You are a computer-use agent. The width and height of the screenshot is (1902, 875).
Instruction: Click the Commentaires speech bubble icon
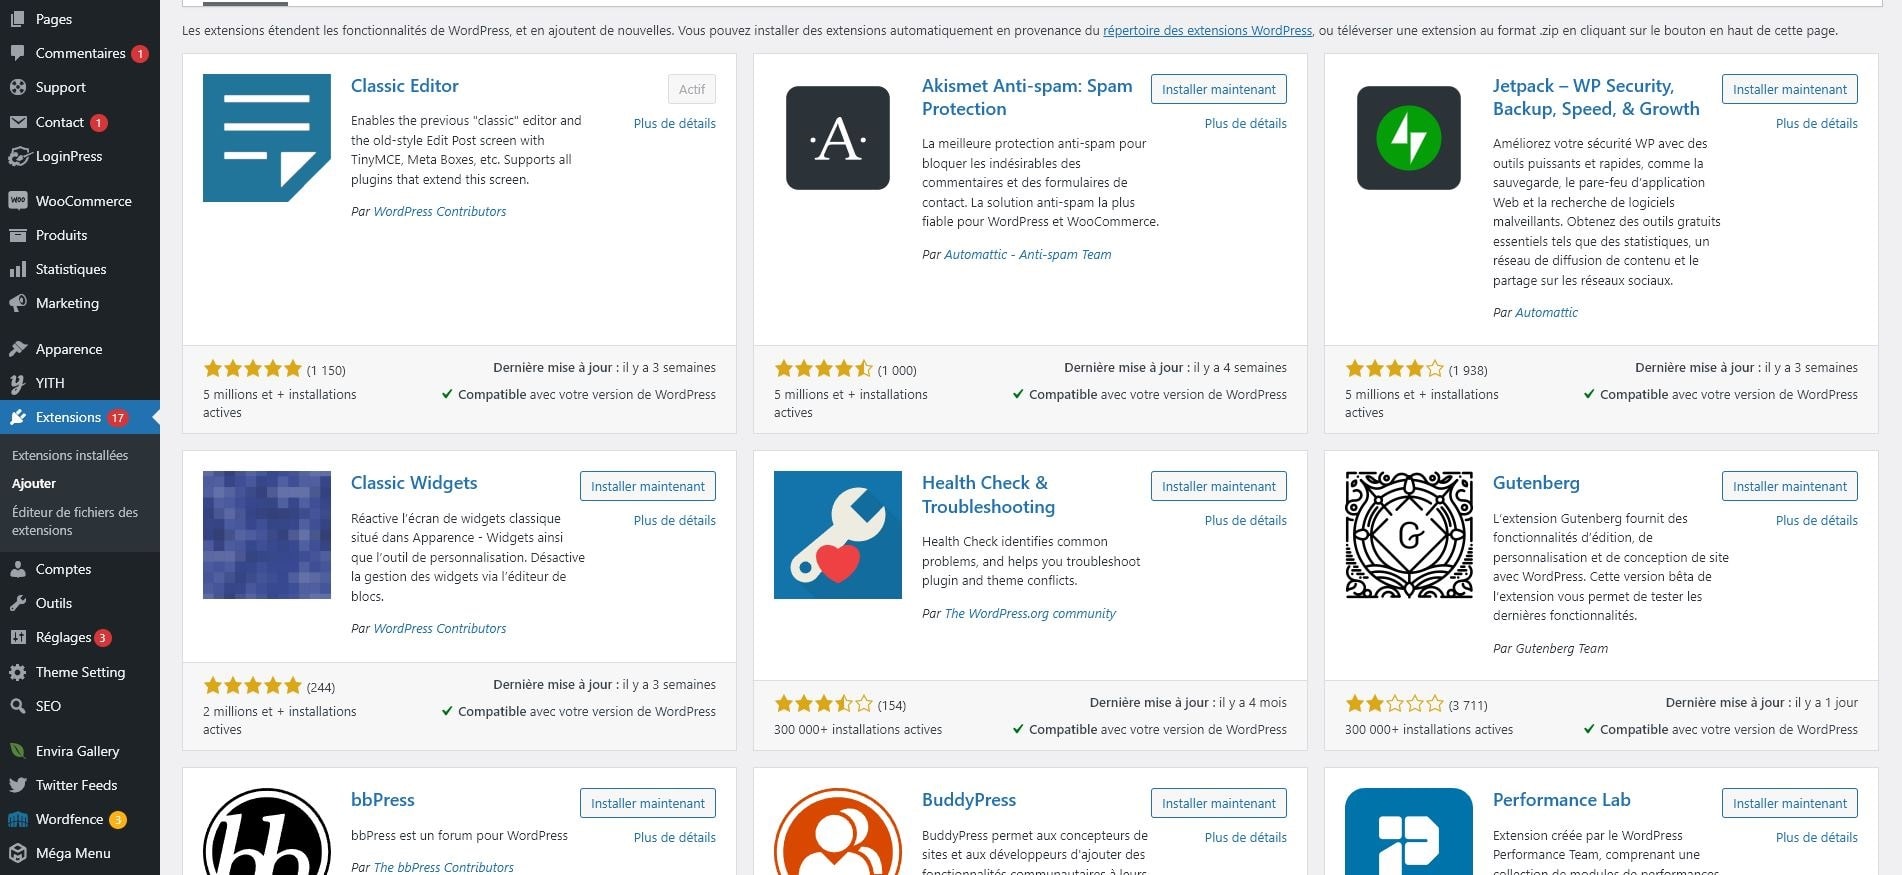click(18, 53)
